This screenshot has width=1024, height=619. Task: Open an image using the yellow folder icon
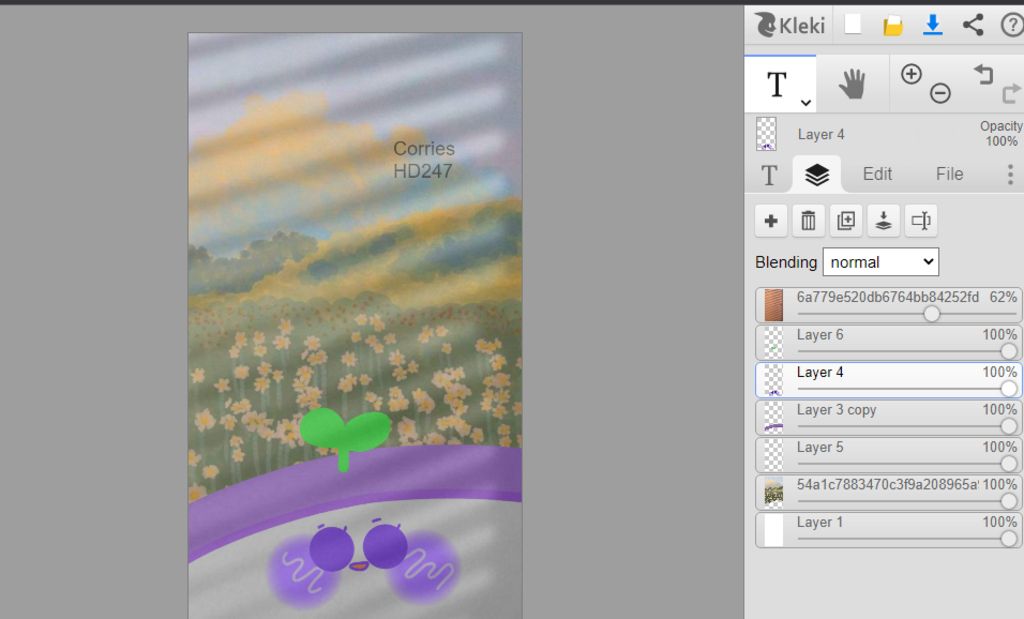pyautogui.click(x=893, y=25)
